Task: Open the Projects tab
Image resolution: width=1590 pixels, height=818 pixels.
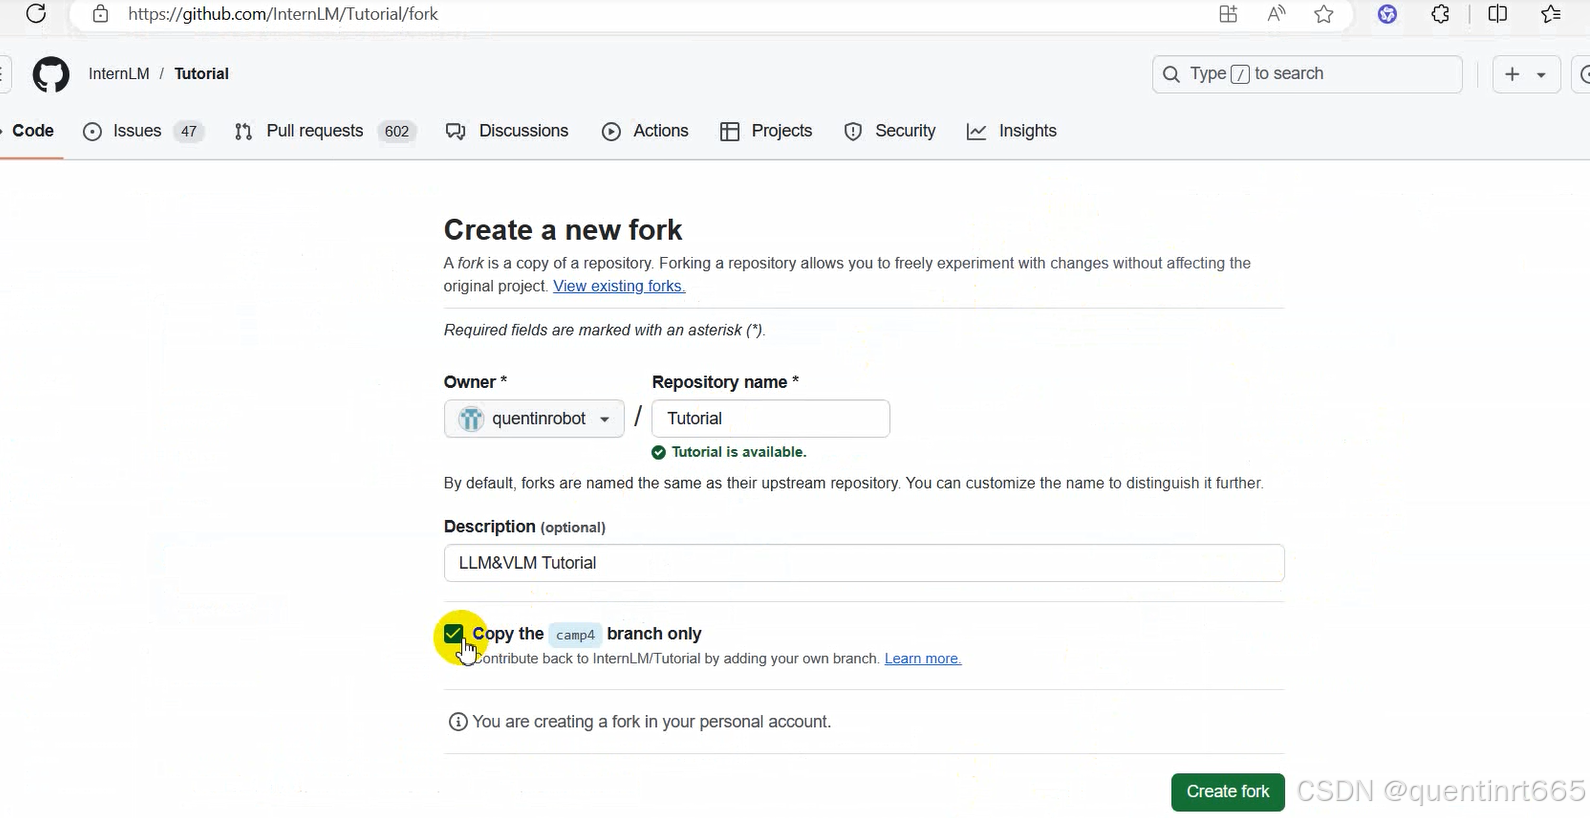Action: (766, 131)
